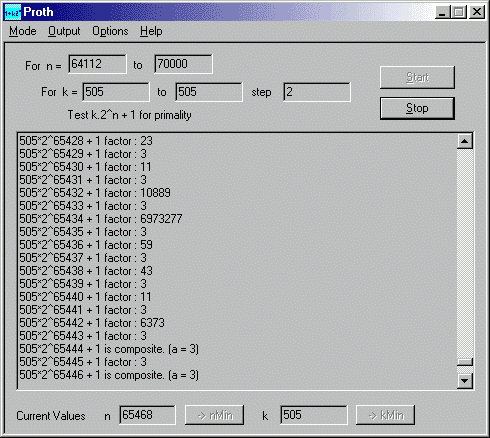The height and width of the screenshot is (438, 490).
Task: Open the Help menu
Action: (x=151, y=31)
